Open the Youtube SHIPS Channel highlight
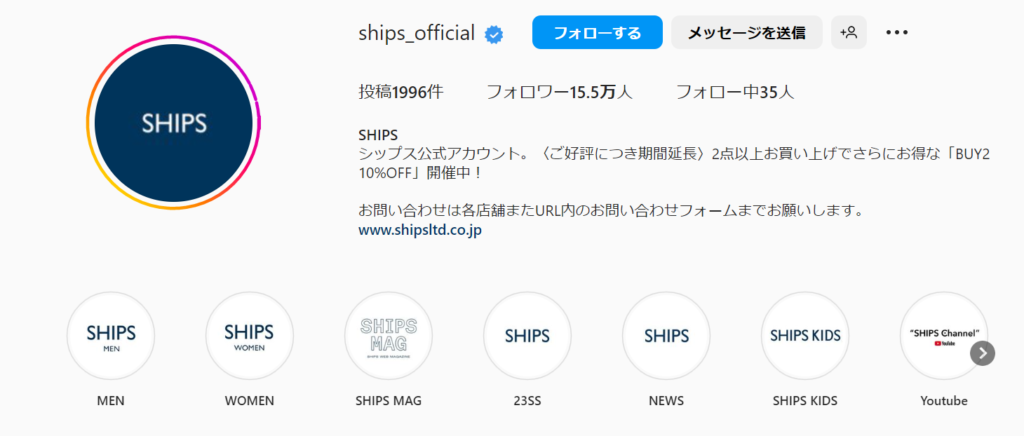This screenshot has height=436, width=1024. [x=943, y=335]
